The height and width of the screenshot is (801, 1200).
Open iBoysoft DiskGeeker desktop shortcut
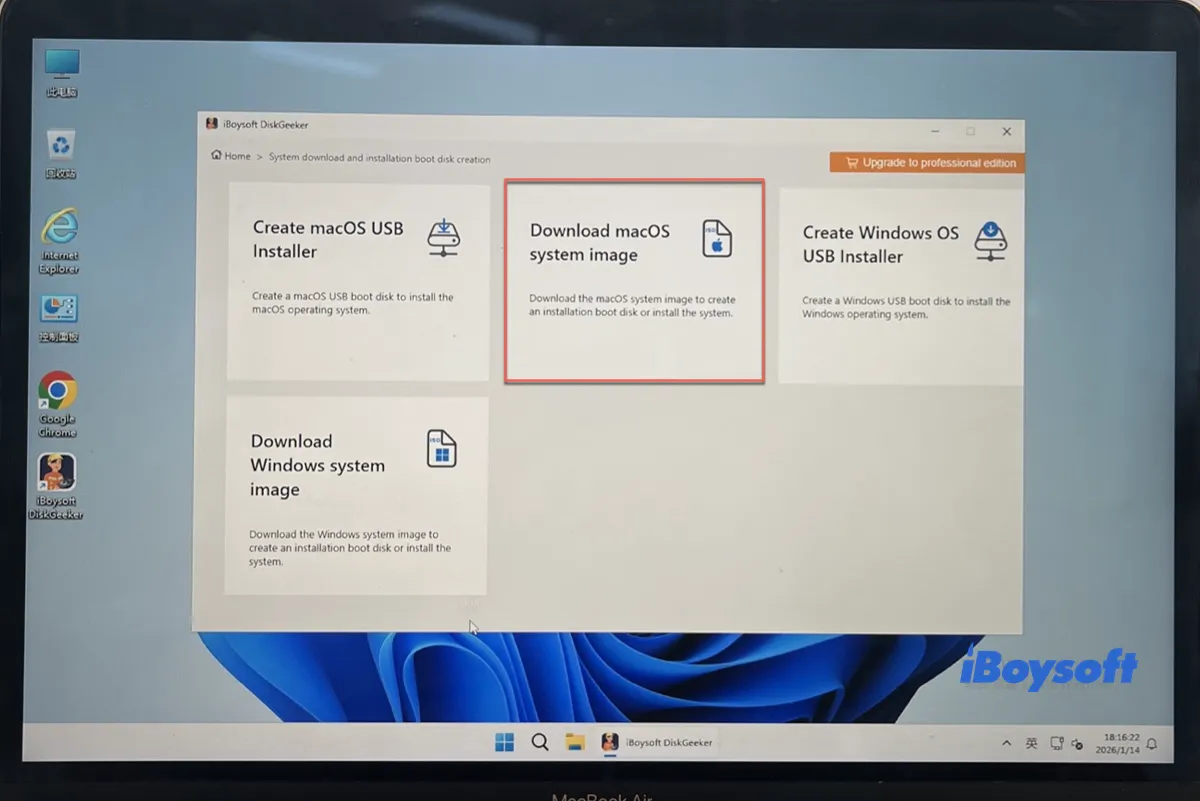[x=57, y=487]
